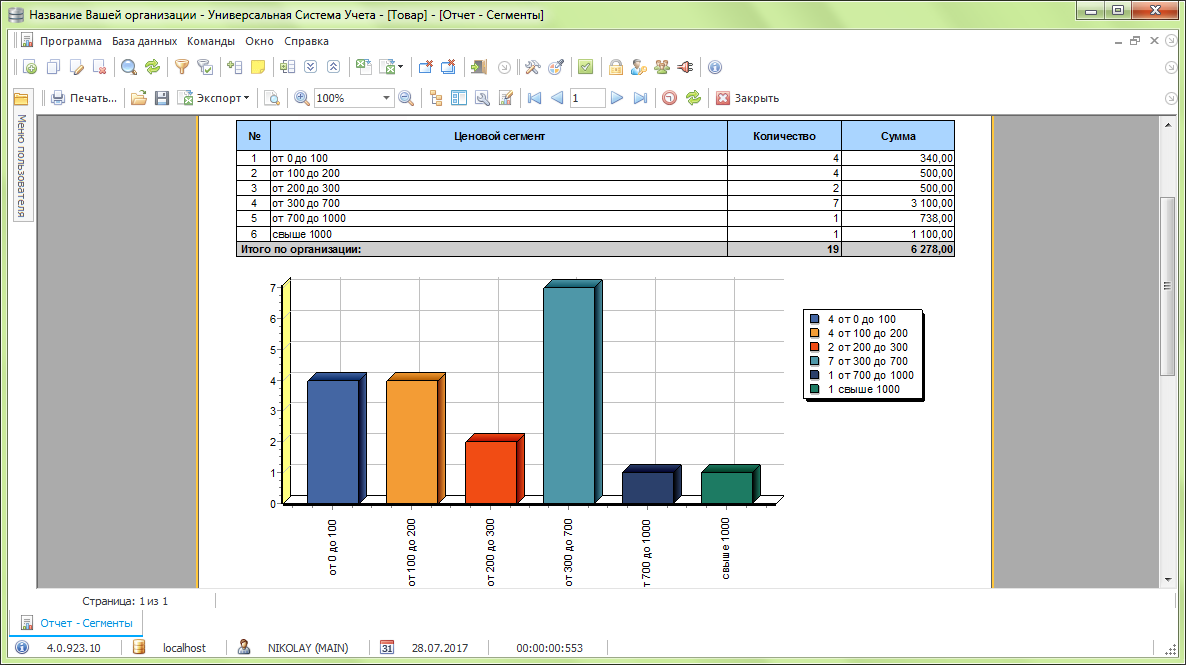This screenshot has height=665, width=1186.
Task: Click the save floppy disk icon
Action: [162, 98]
